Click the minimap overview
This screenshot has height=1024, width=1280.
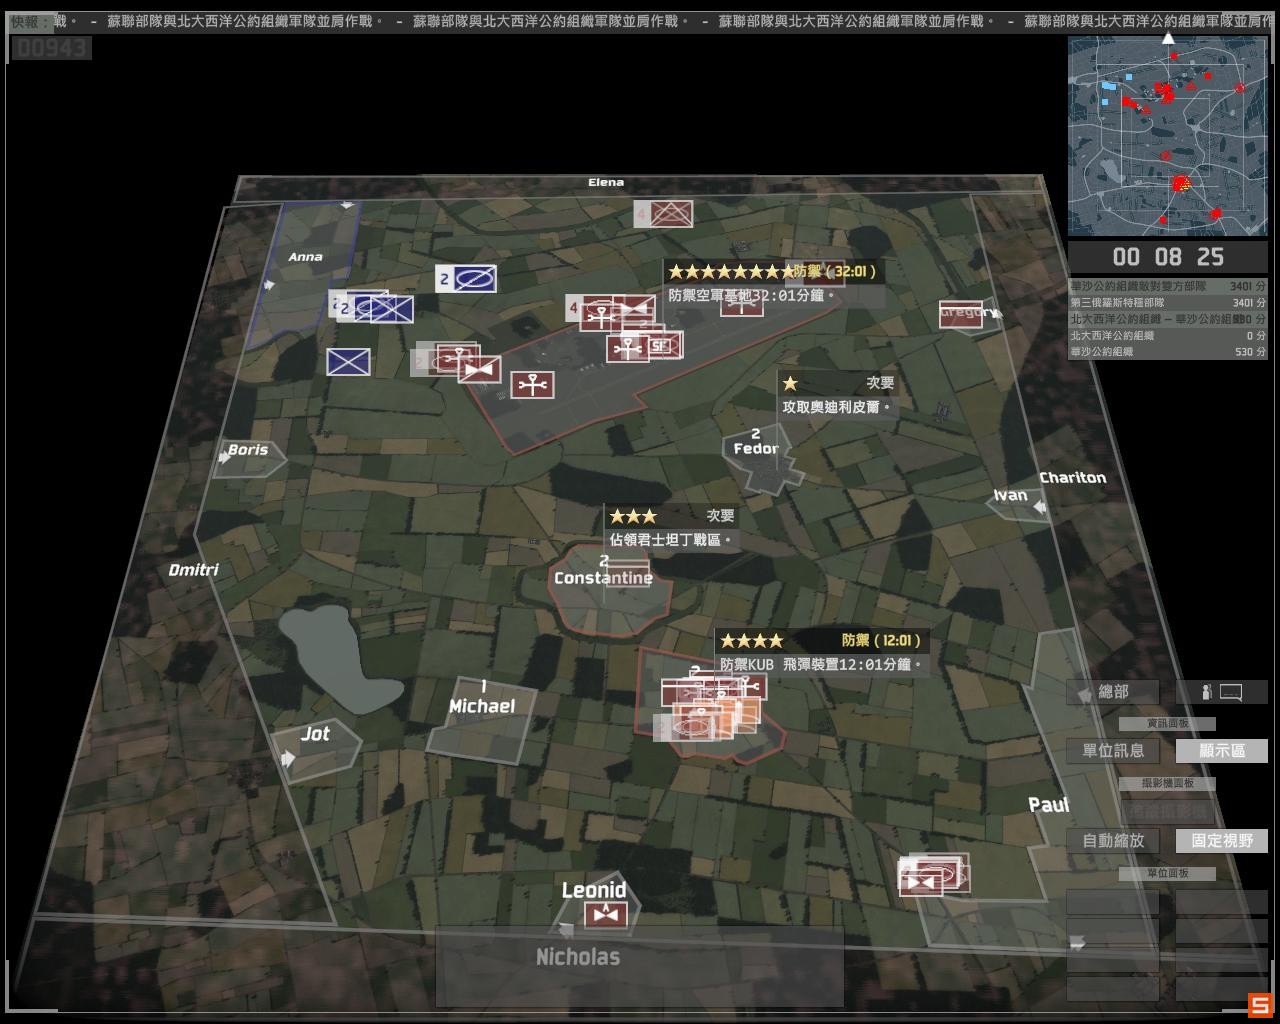(1167, 136)
